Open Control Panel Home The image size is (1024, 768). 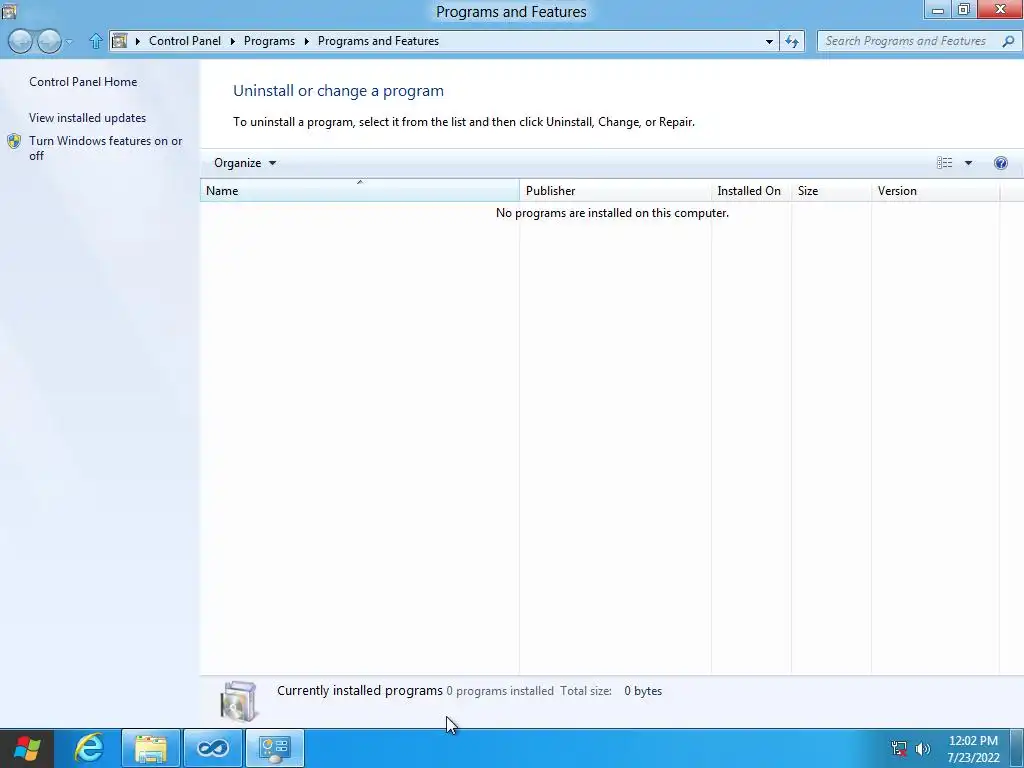(x=83, y=82)
